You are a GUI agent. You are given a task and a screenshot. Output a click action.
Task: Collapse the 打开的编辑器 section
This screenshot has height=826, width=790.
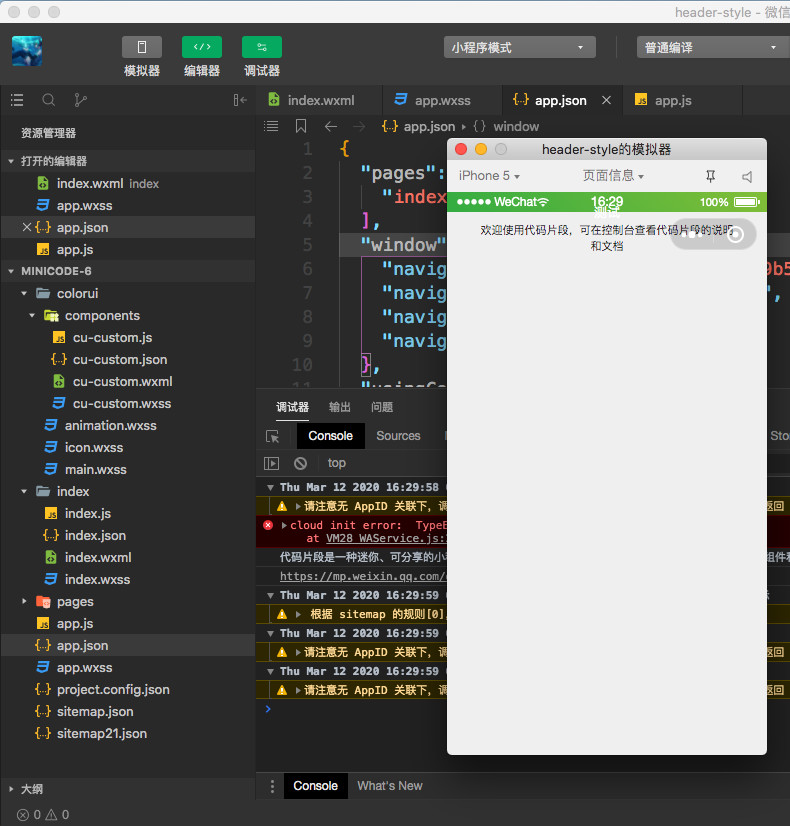click(11, 161)
